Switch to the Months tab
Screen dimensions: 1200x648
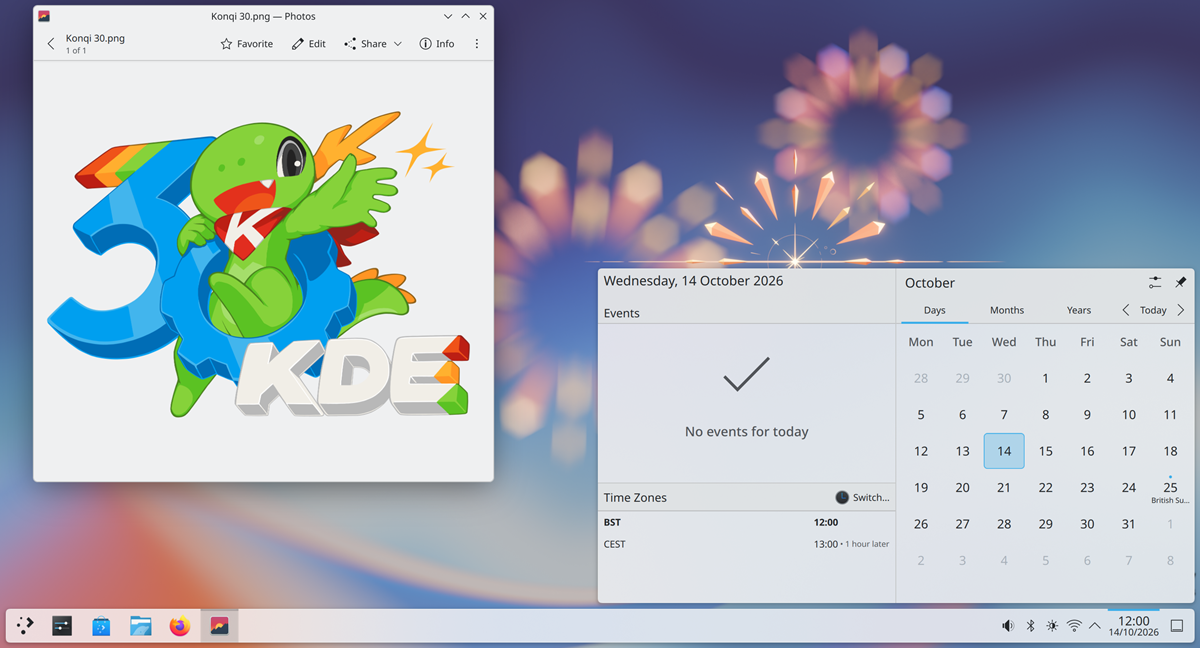pyautogui.click(x=1007, y=310)
